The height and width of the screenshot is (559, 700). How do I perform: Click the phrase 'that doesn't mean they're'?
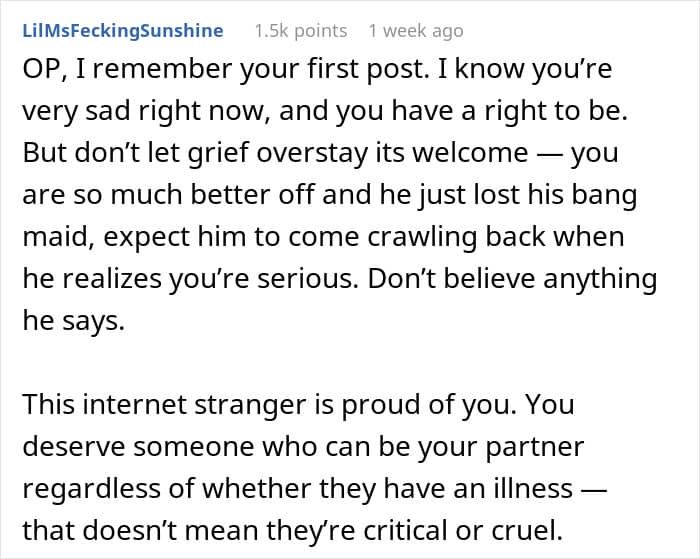click(190, 530)
